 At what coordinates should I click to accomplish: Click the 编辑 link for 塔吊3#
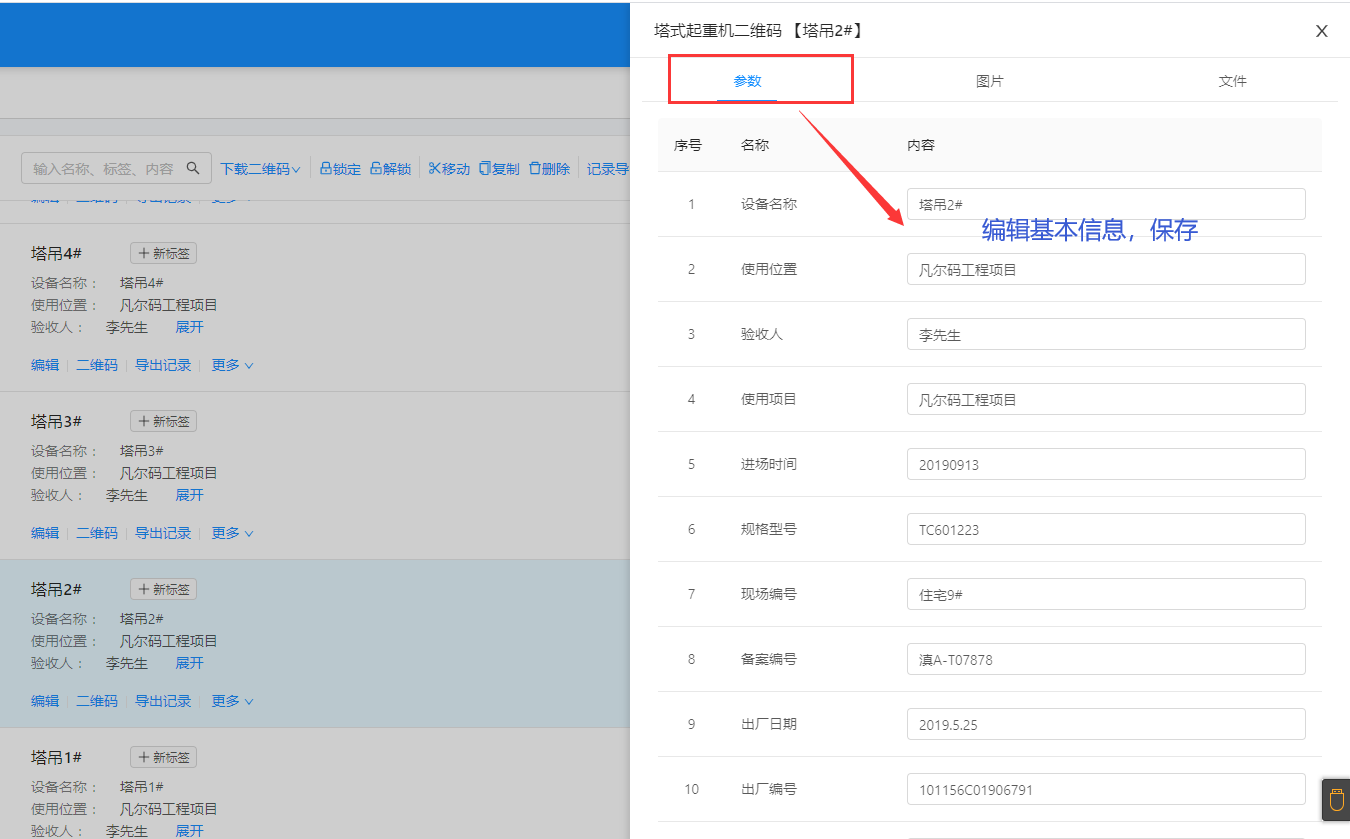click(44, 532)
